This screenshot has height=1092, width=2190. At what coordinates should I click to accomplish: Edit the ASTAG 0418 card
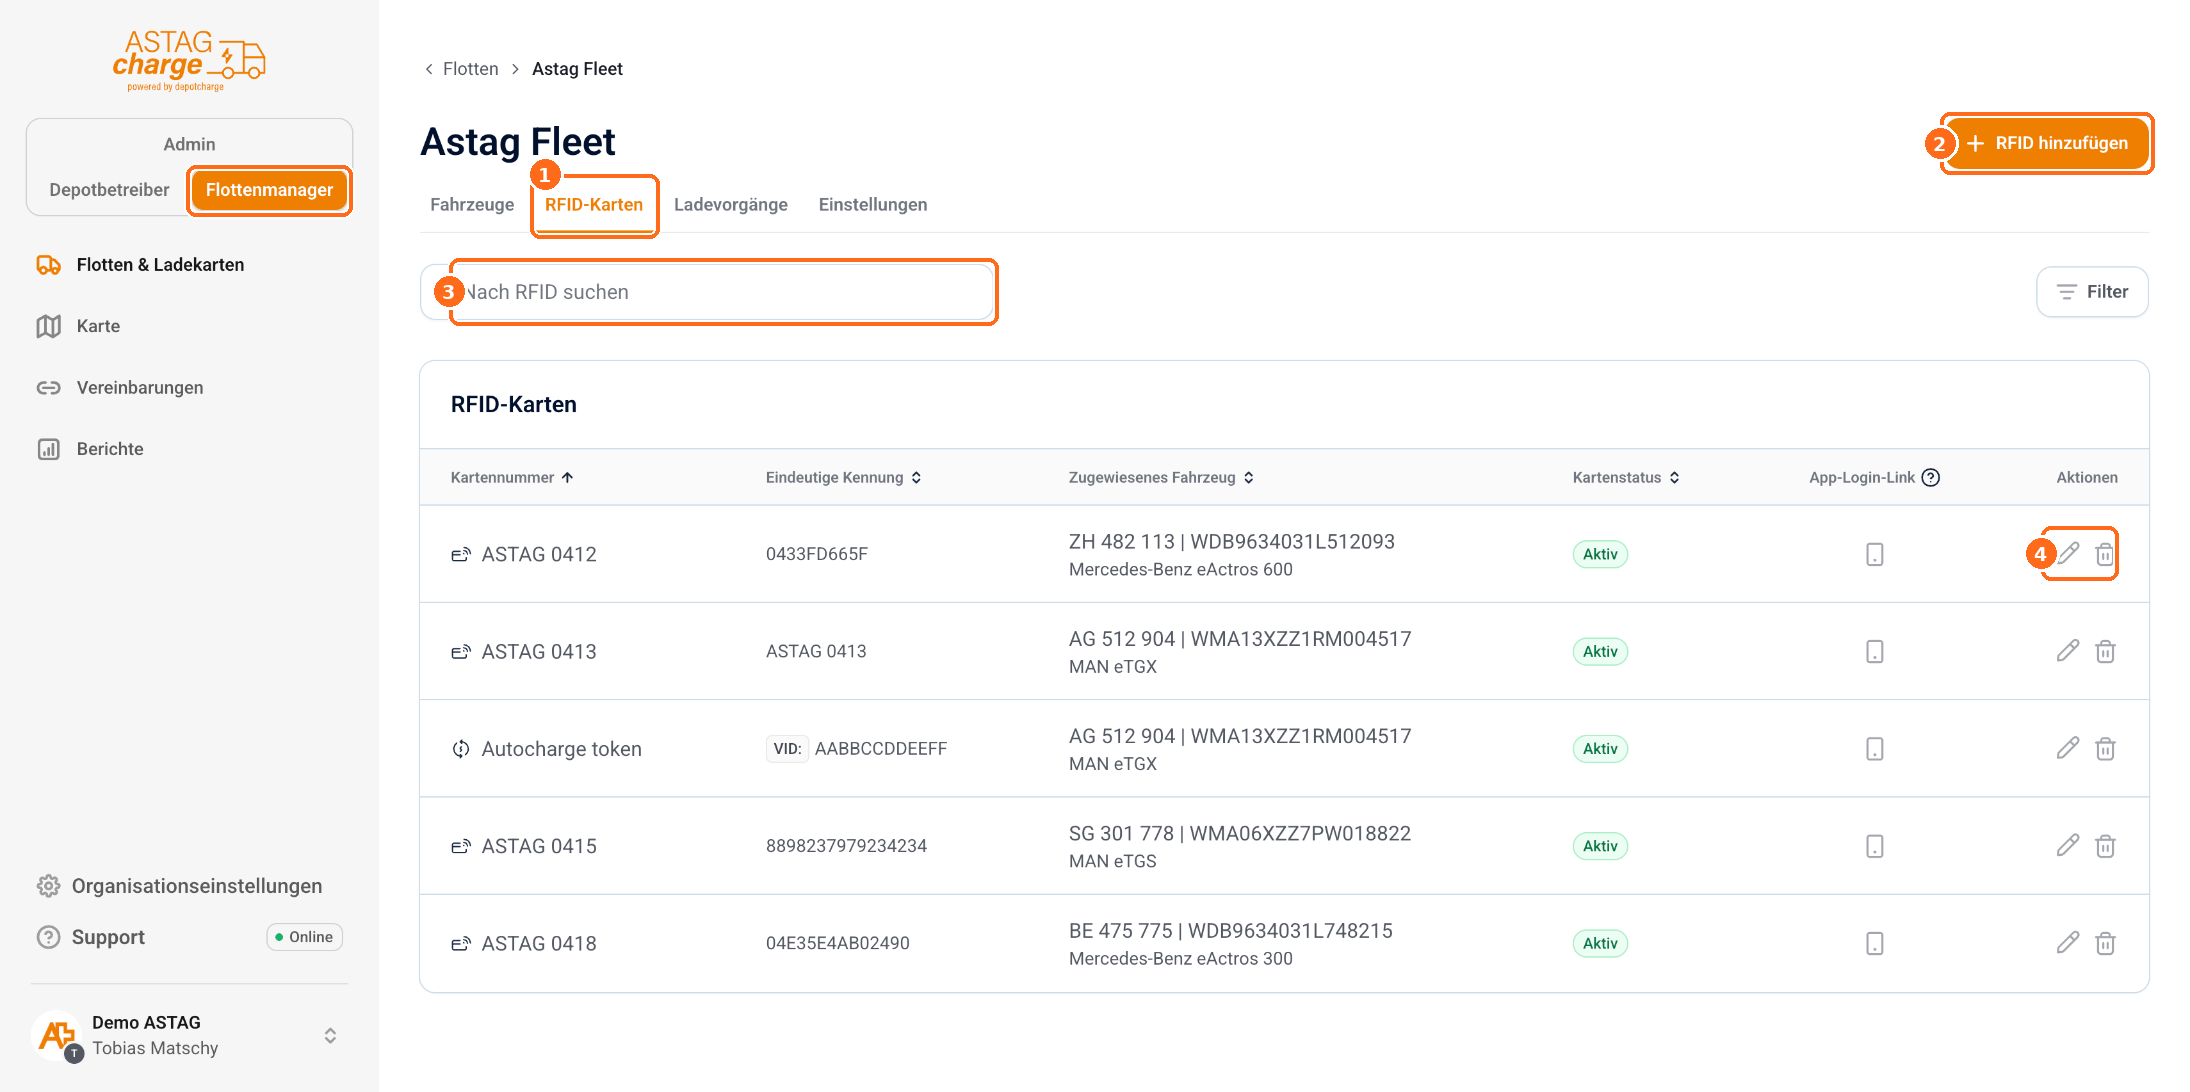coord(2068,943)
